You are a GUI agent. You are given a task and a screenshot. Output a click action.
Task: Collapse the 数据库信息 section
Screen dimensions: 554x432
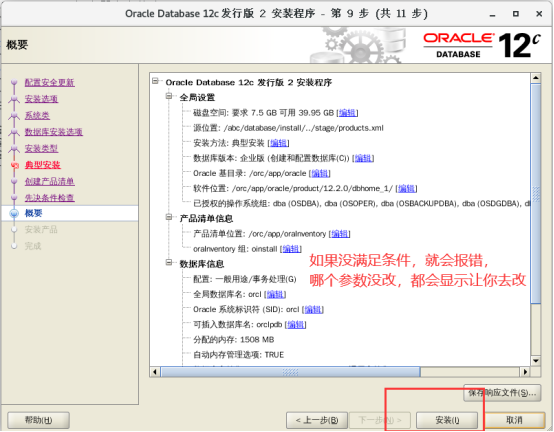pos(169,263)
